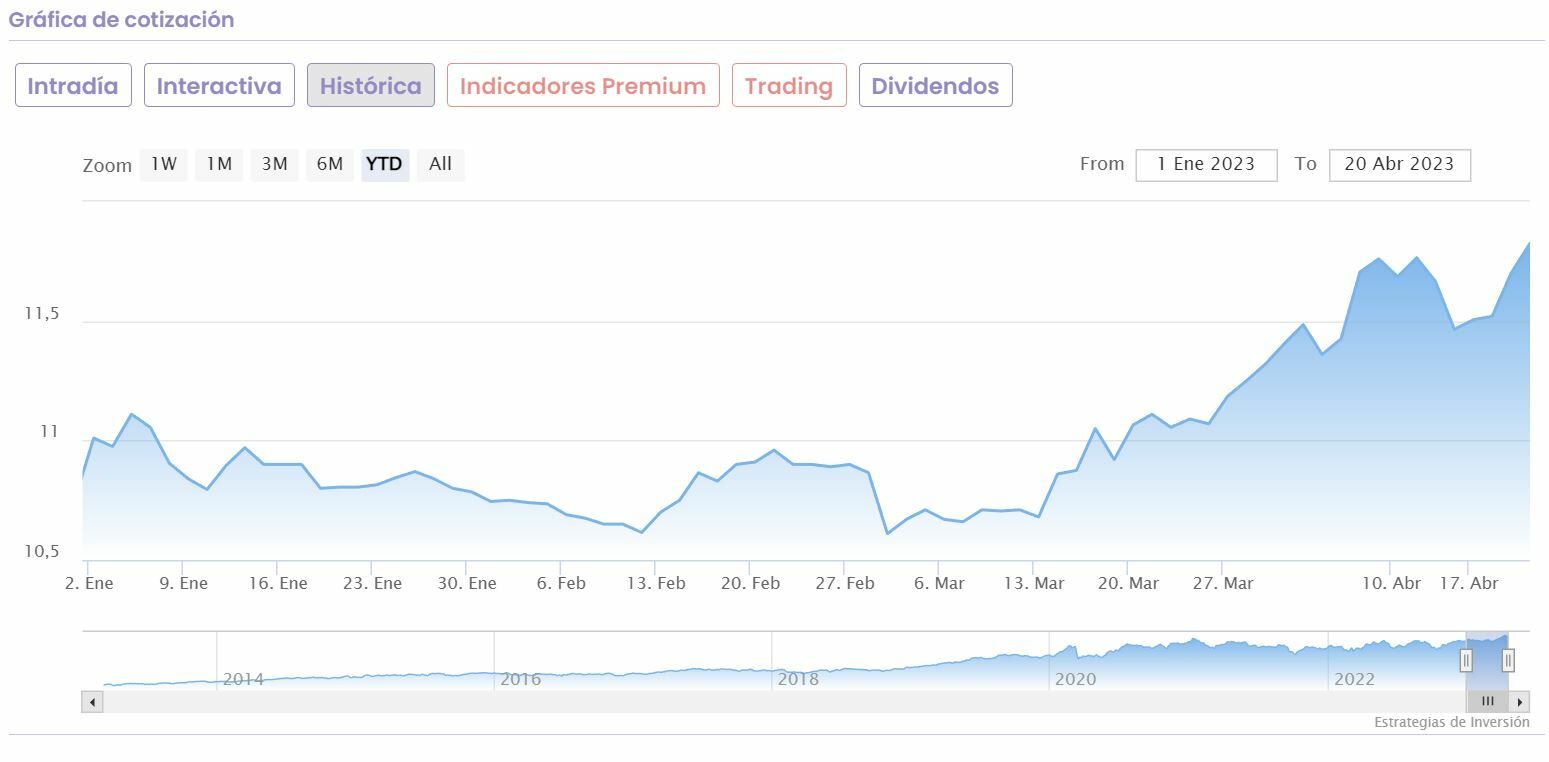Show All historical data
The height and width of the screenshot is (762, 1549).
point(440,165)
